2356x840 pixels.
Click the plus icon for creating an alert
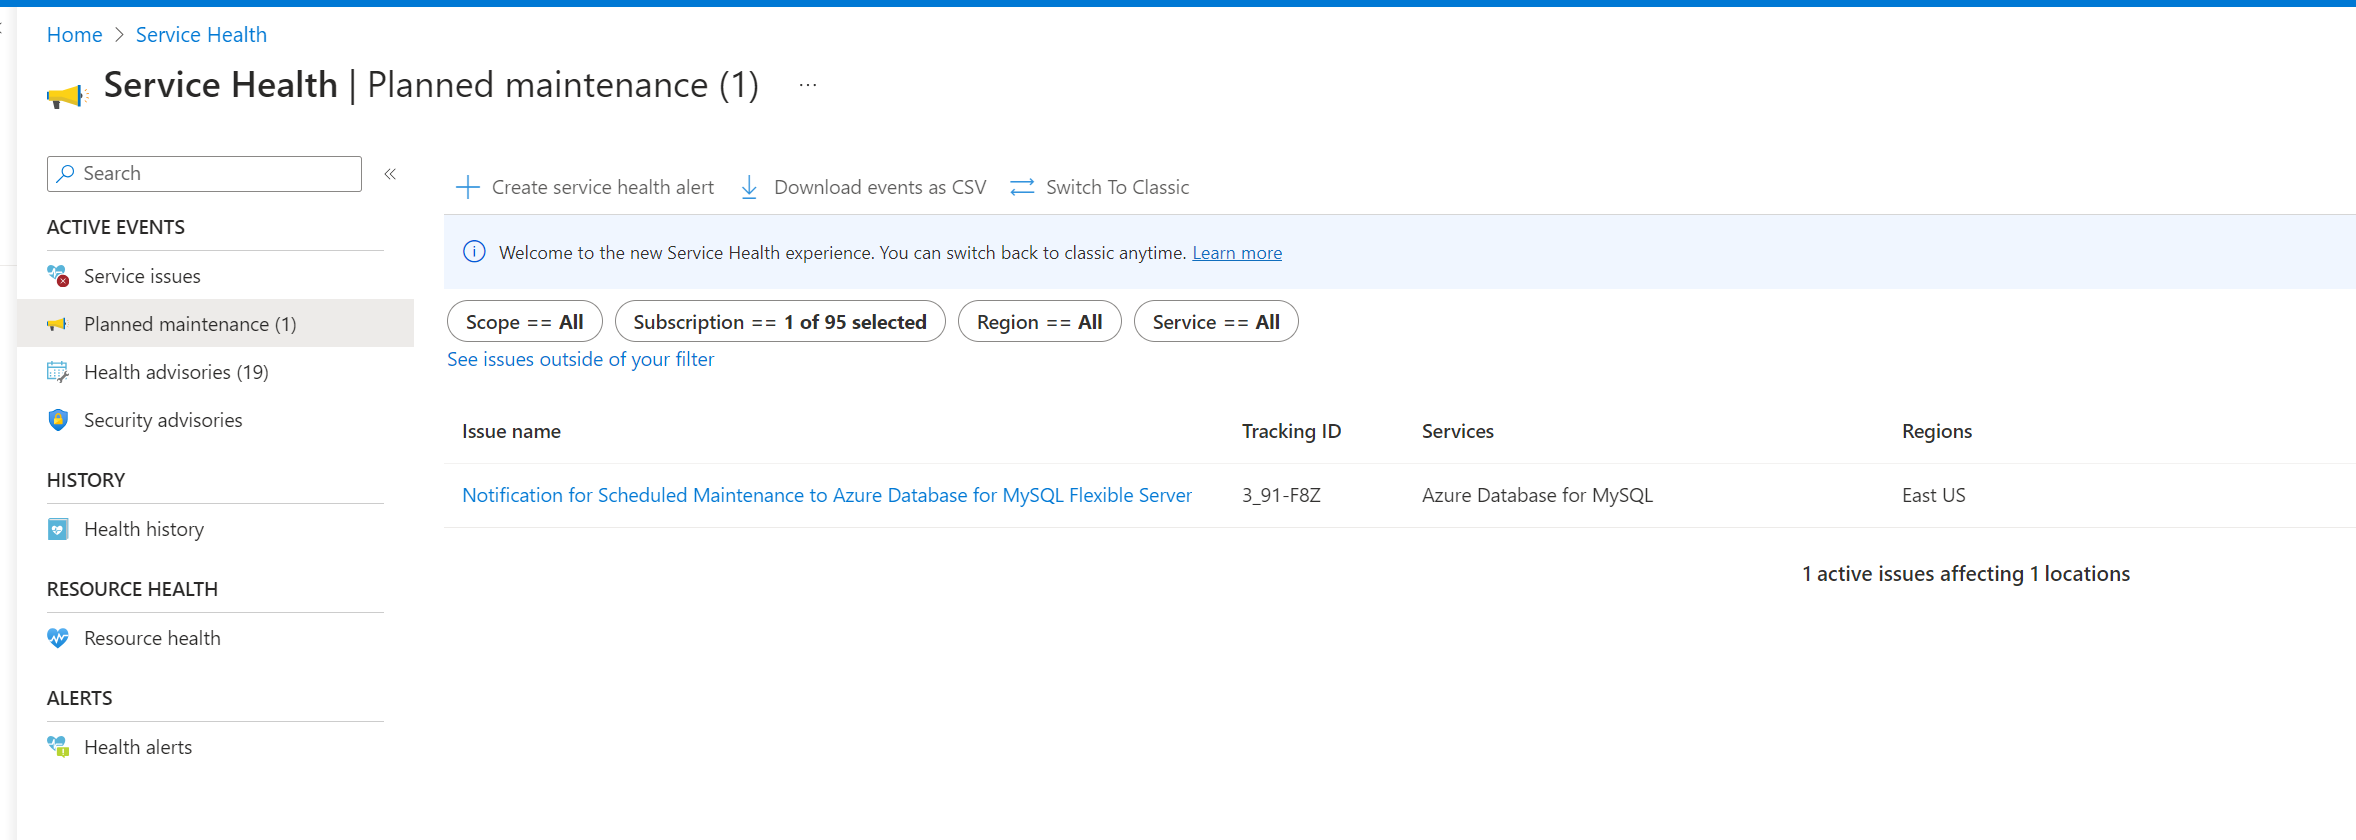(467, 187)
